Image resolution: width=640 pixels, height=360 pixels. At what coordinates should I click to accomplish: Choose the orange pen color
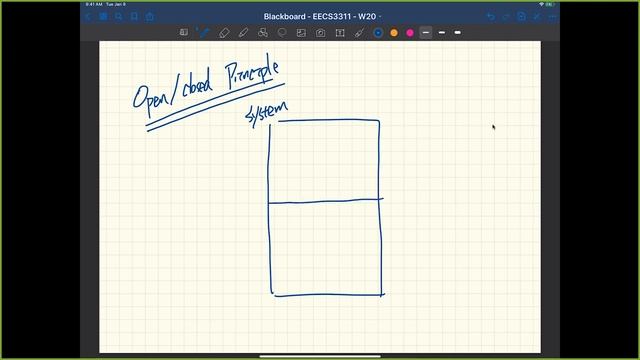coord(394,33)
